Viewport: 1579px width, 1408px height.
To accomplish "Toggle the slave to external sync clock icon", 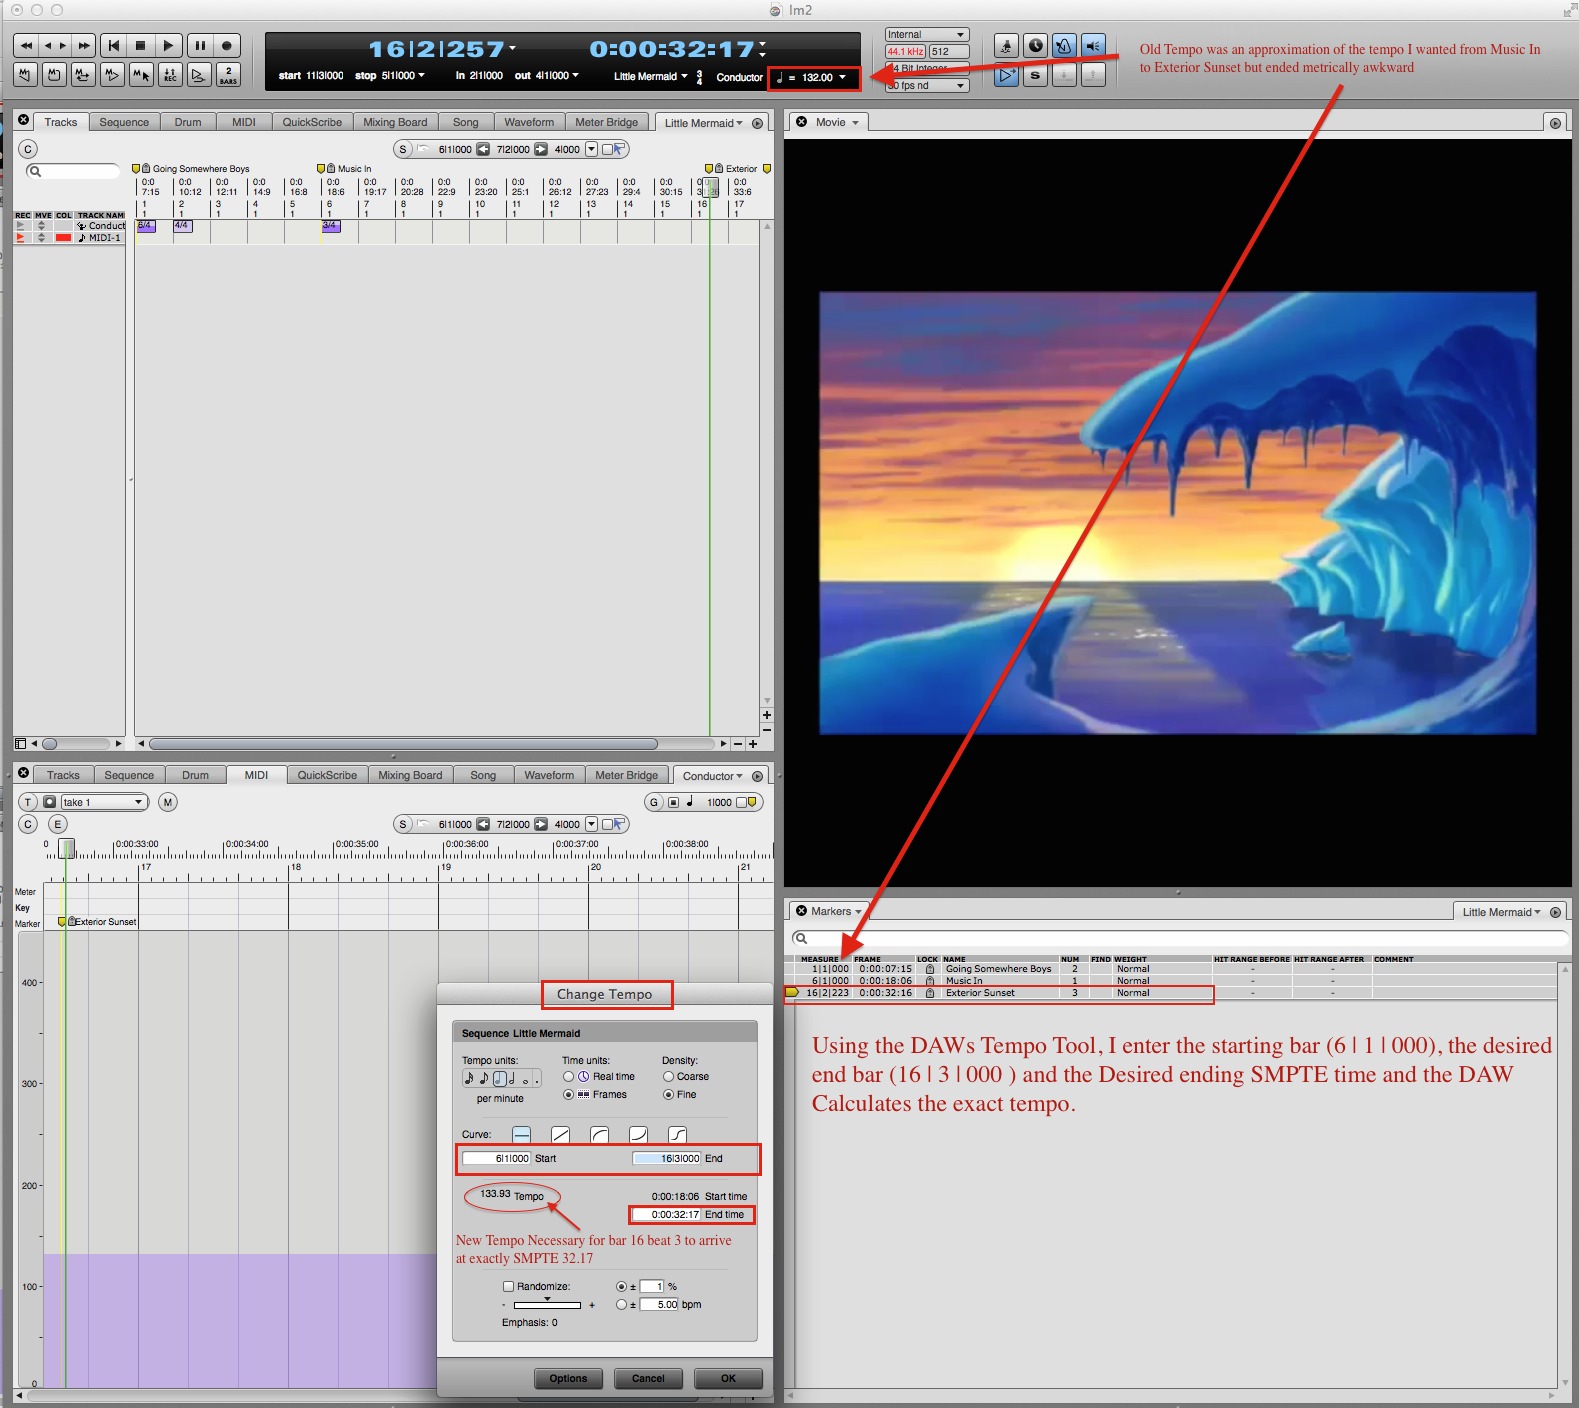I will 1036,46.
